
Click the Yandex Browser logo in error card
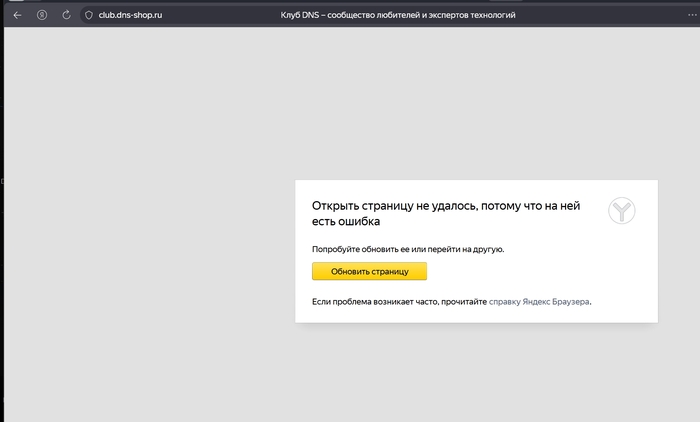622,211
